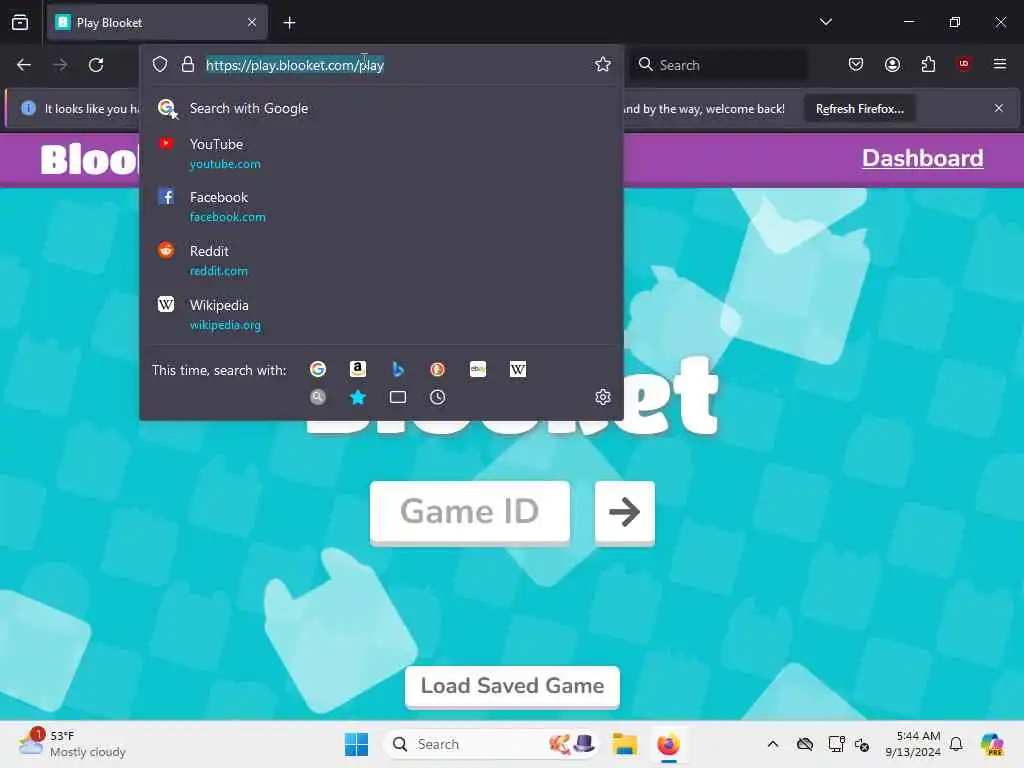The width and height of the screenshot is (1024, 768).
Task: Open the Firefox account icon
Action: [x=892, y=64]
